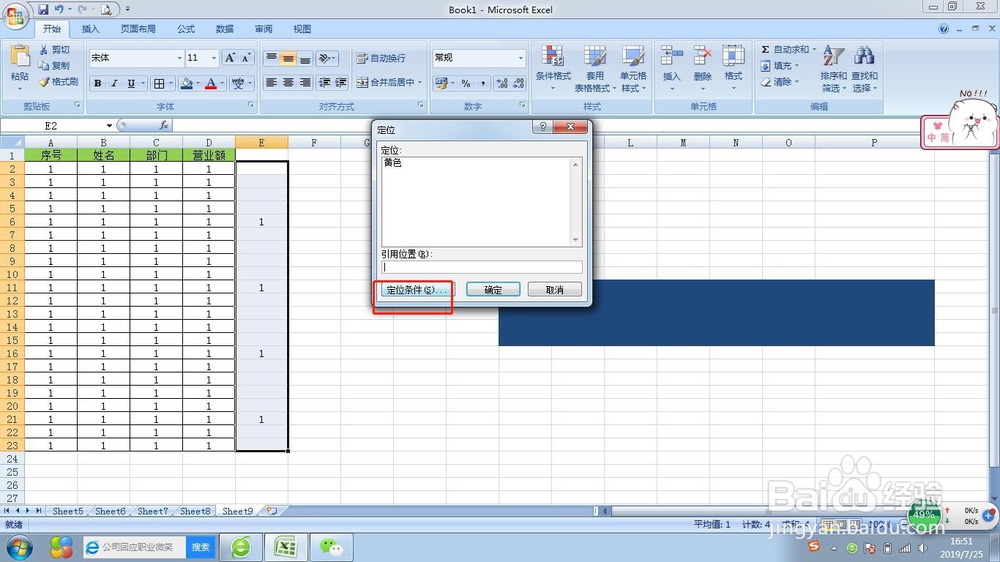Click the insert function fx icon
1000x562 pixels.
164,125
